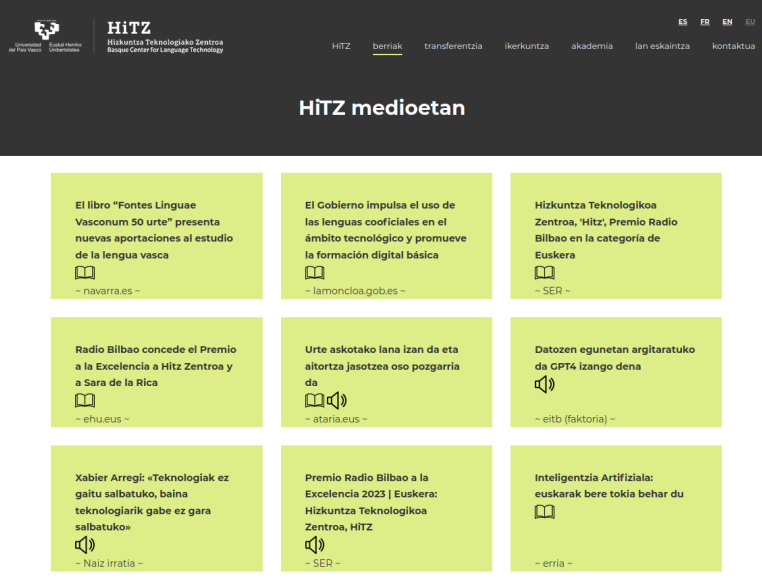This screenshot has width=762, height=580.
Task: Open the transferentzia menu item
Action: click(453, 46)
